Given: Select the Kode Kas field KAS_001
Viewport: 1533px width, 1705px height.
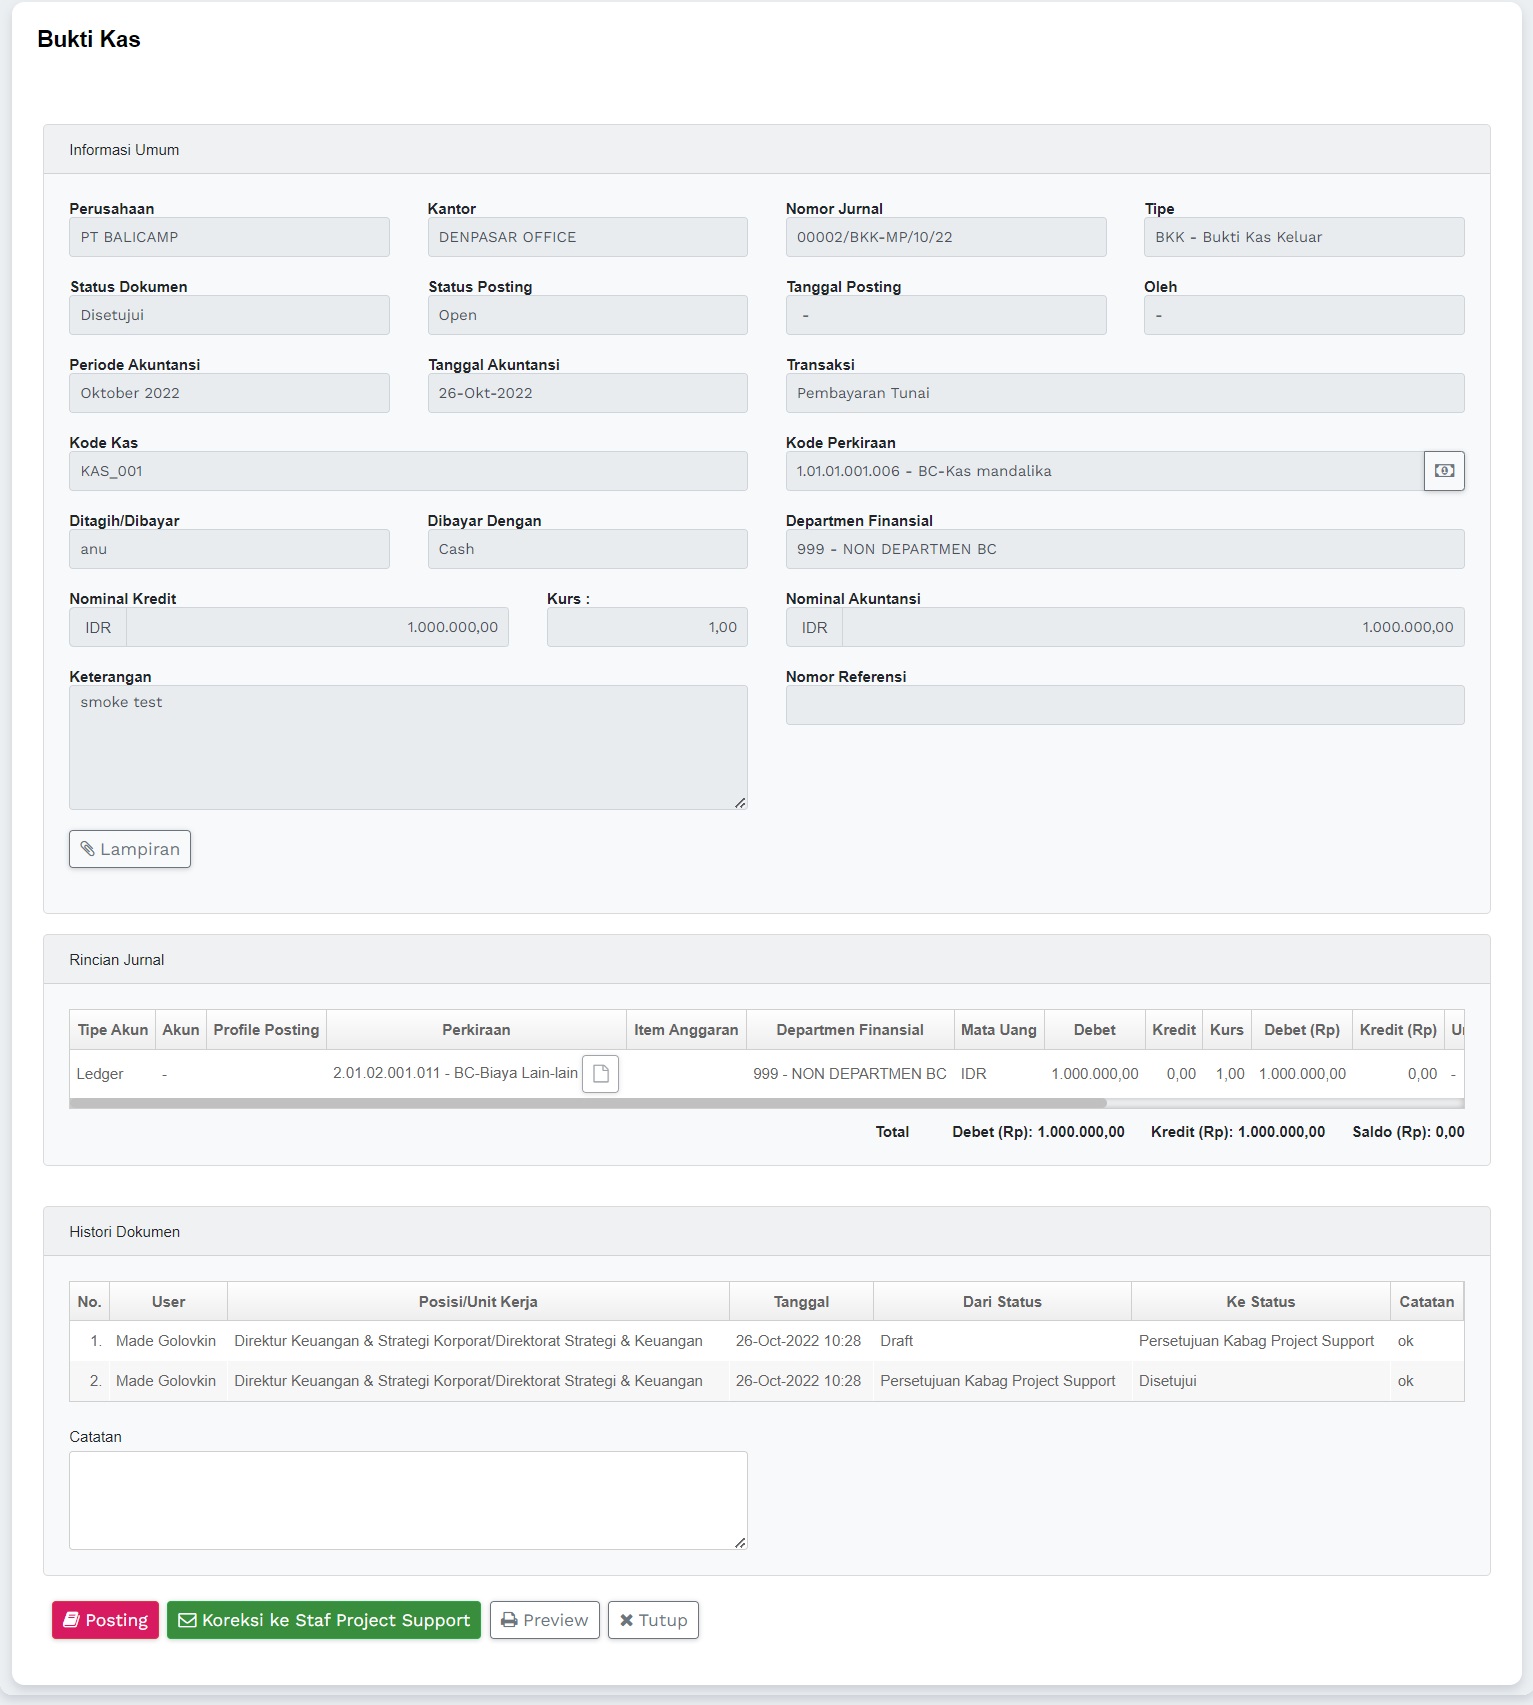Looking at the screenshot, I should point(407,471).
